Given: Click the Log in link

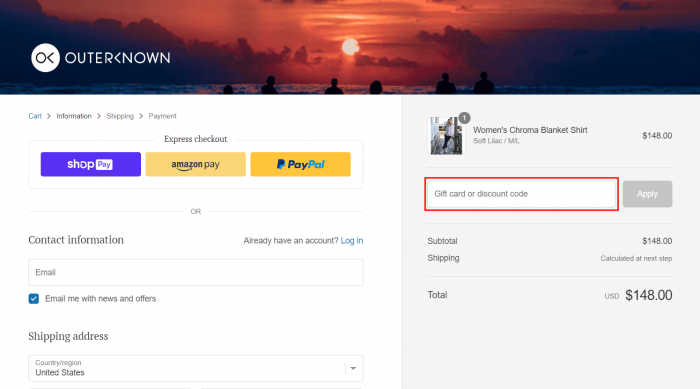Looking at the screenshot, I should coord(352,241).
